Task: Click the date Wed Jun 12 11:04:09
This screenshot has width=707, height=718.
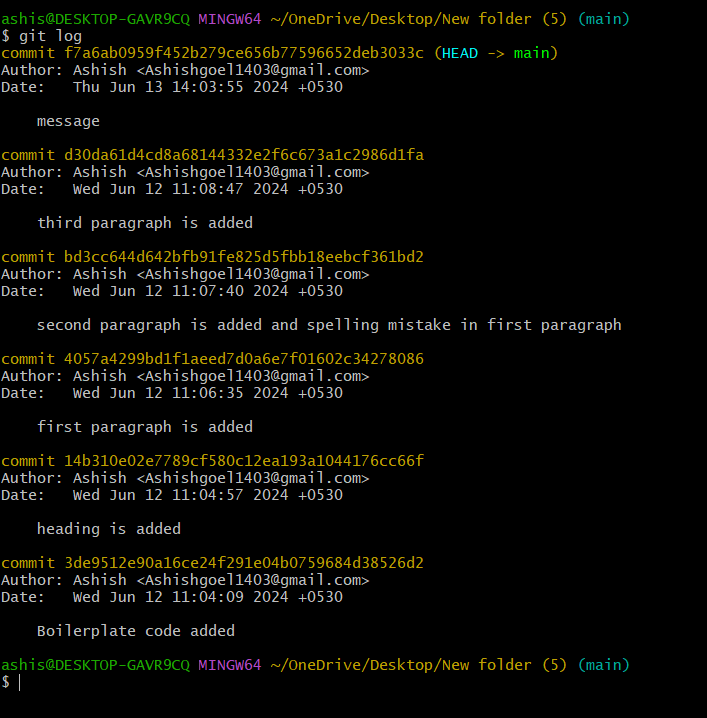Action: (207, 597)
